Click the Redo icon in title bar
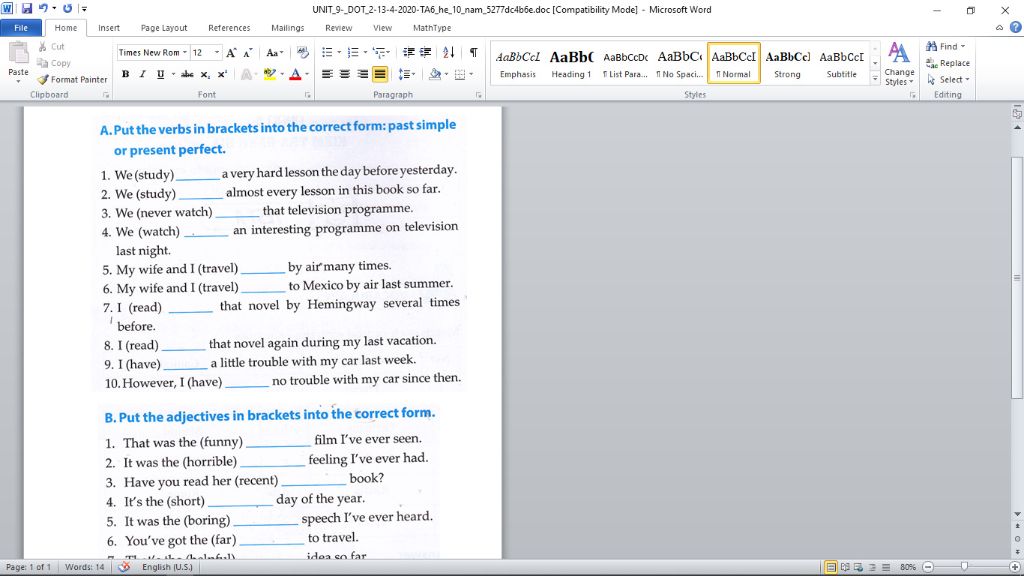Screen dimensions: 1024x576 pos(67,9)
